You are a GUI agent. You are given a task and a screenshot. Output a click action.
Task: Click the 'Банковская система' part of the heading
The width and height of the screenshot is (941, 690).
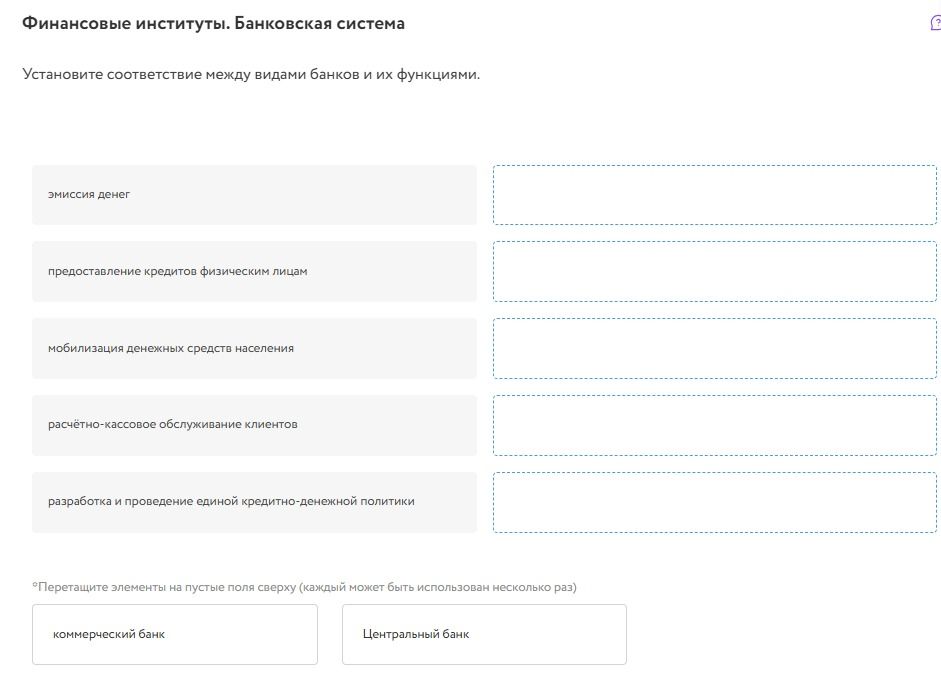320,23
